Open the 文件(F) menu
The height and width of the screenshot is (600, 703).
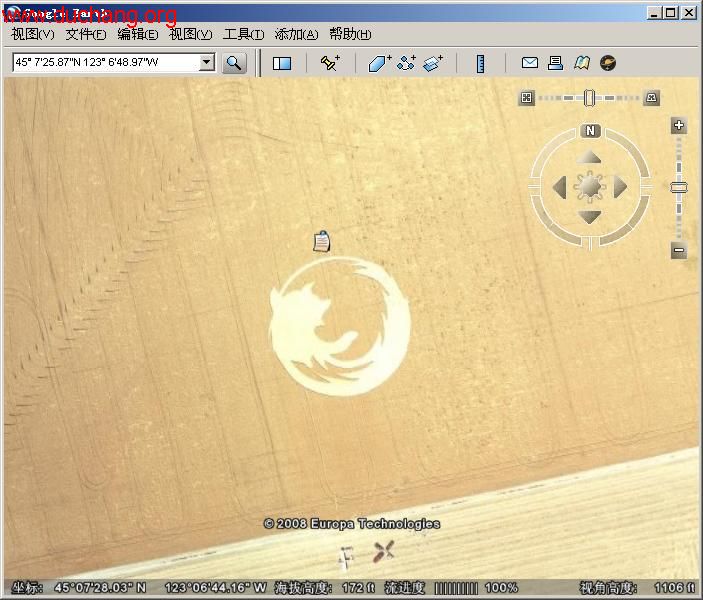click(x=86, y=34)
